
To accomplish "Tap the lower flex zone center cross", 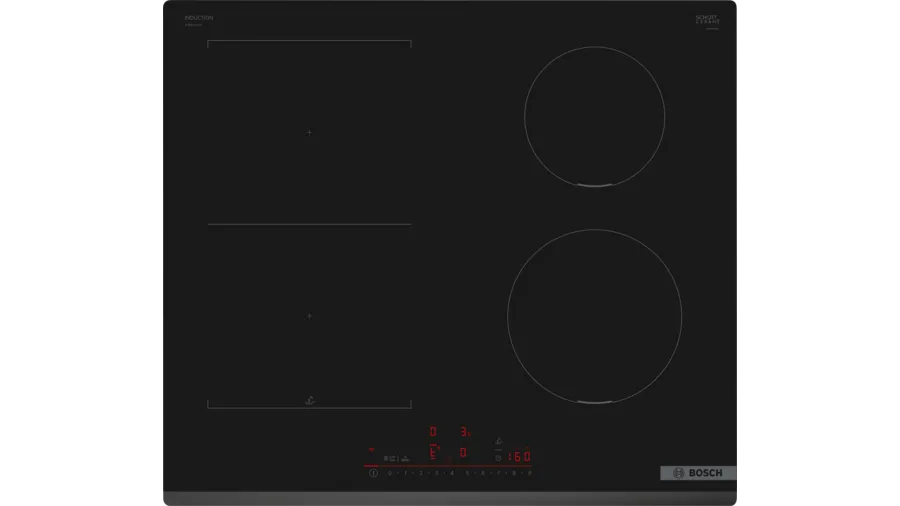I will pyautogui.click(x=309, y=316).
